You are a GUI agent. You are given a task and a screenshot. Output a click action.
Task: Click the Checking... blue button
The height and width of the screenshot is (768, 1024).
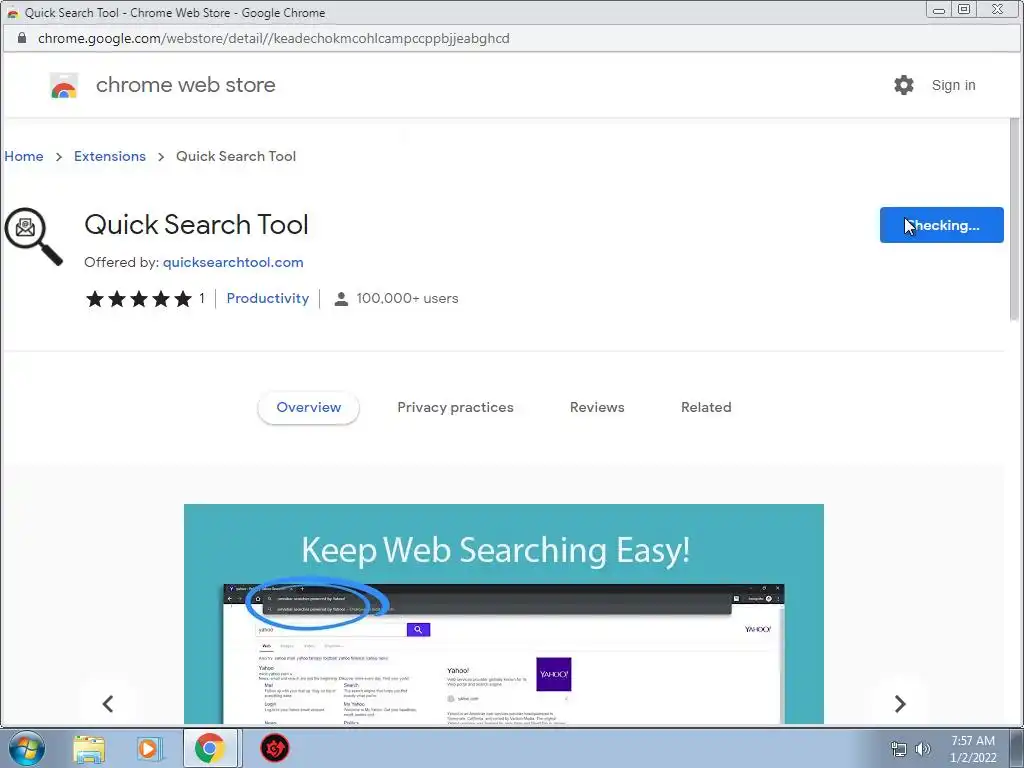click(941, 225)
